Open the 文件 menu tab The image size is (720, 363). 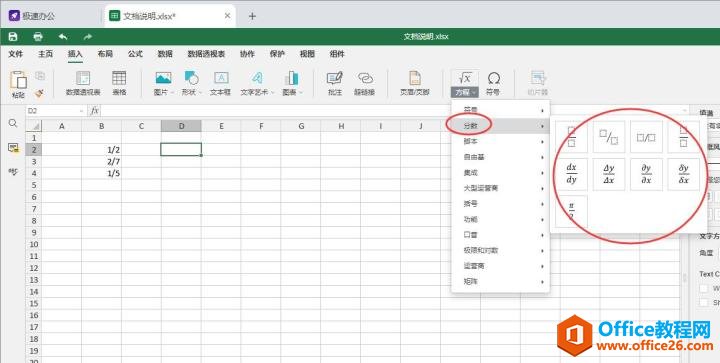tap(16, 54)
